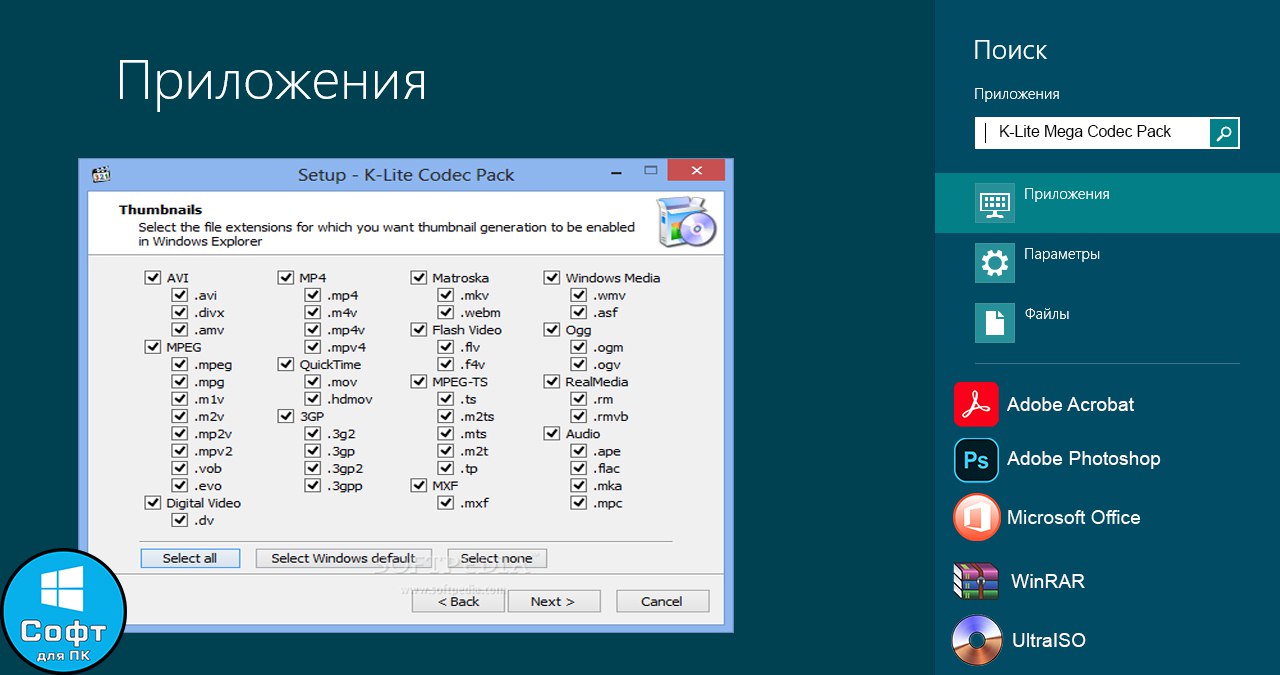Screen dimensions: 1280x675
Task: Click the Select none button
Action: (x=497, y=558)
